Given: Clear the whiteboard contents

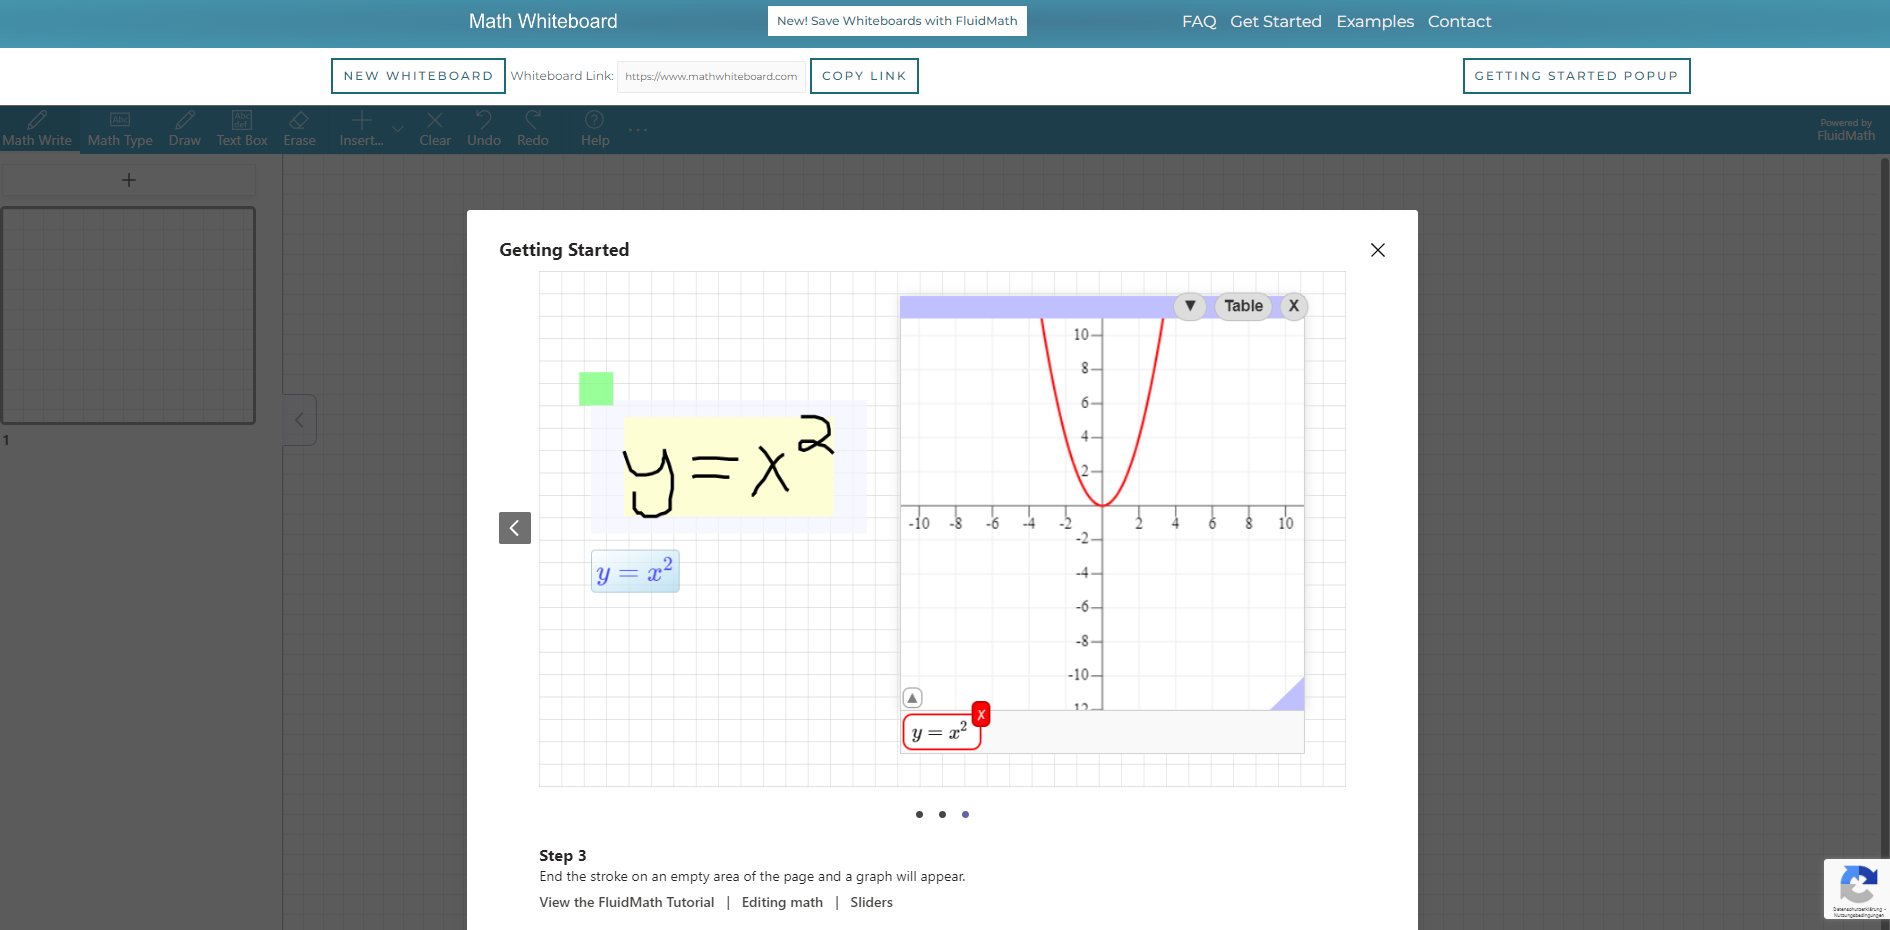Looking at the screenshot, I should pos(434,128).
